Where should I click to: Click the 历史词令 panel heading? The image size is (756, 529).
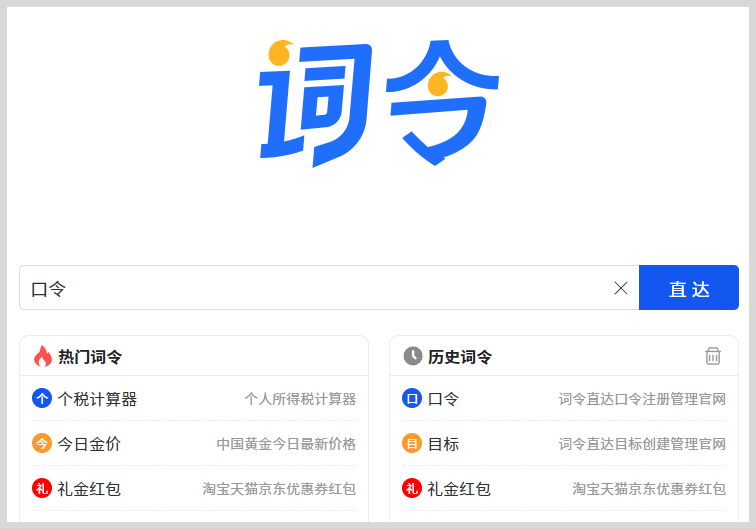[x=460, y=357]
